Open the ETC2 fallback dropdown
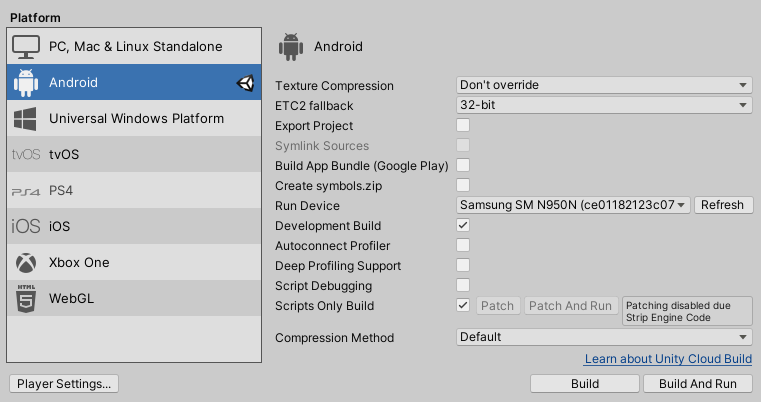 pos(604,105)
